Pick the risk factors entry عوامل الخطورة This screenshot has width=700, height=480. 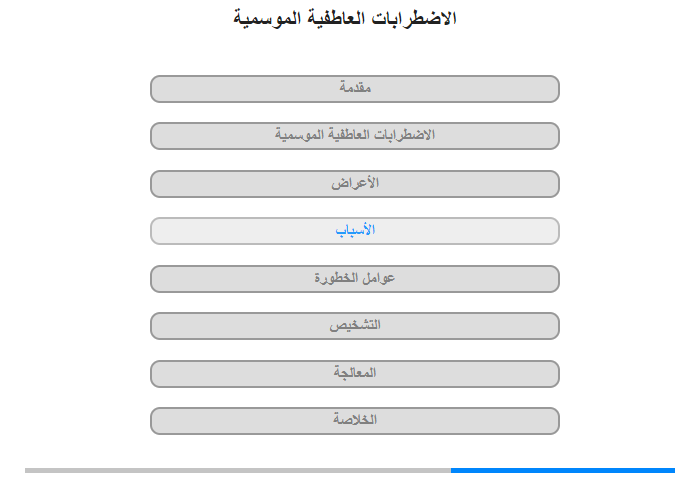pos(355,279)
